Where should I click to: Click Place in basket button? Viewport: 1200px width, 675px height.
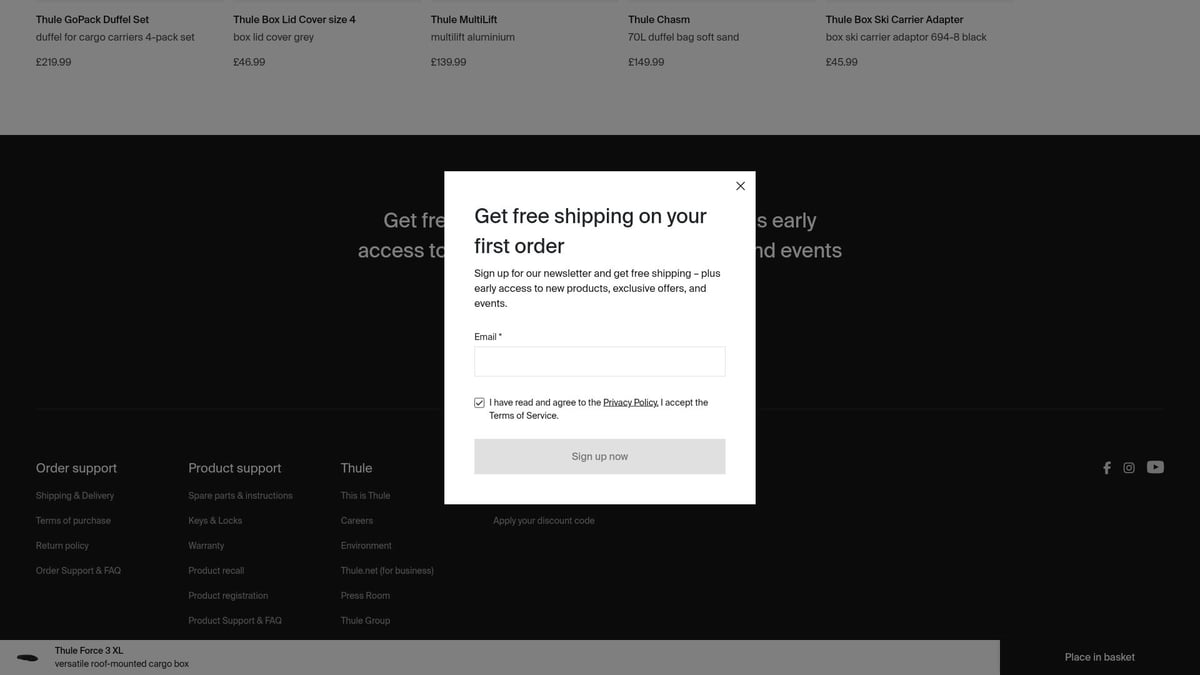coord(1099,657)
